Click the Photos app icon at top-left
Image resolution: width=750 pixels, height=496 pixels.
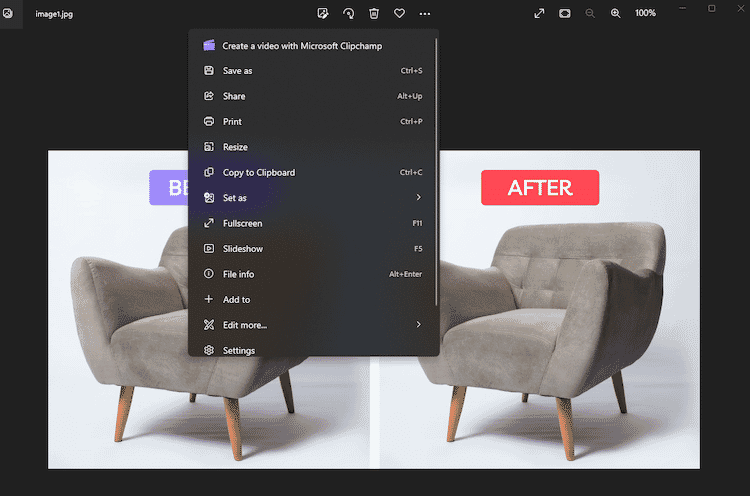click(x=8, y=13)
